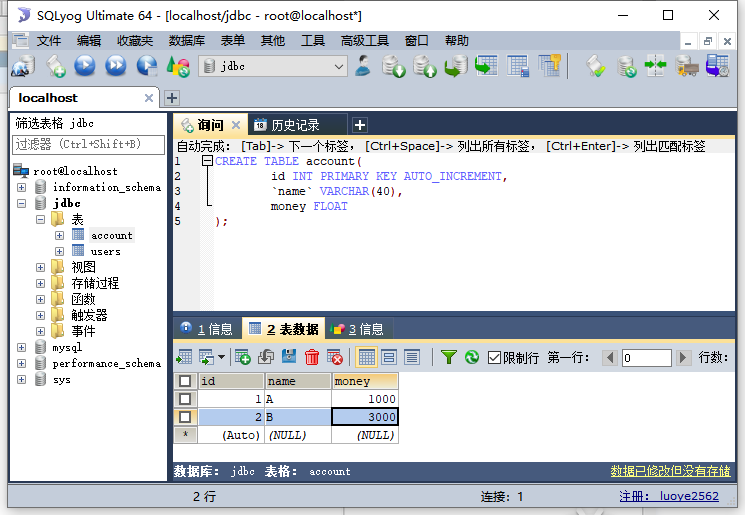745x515 pixels.
Task: Click schema synchronization green arrows icon
Action: (656, 66)
